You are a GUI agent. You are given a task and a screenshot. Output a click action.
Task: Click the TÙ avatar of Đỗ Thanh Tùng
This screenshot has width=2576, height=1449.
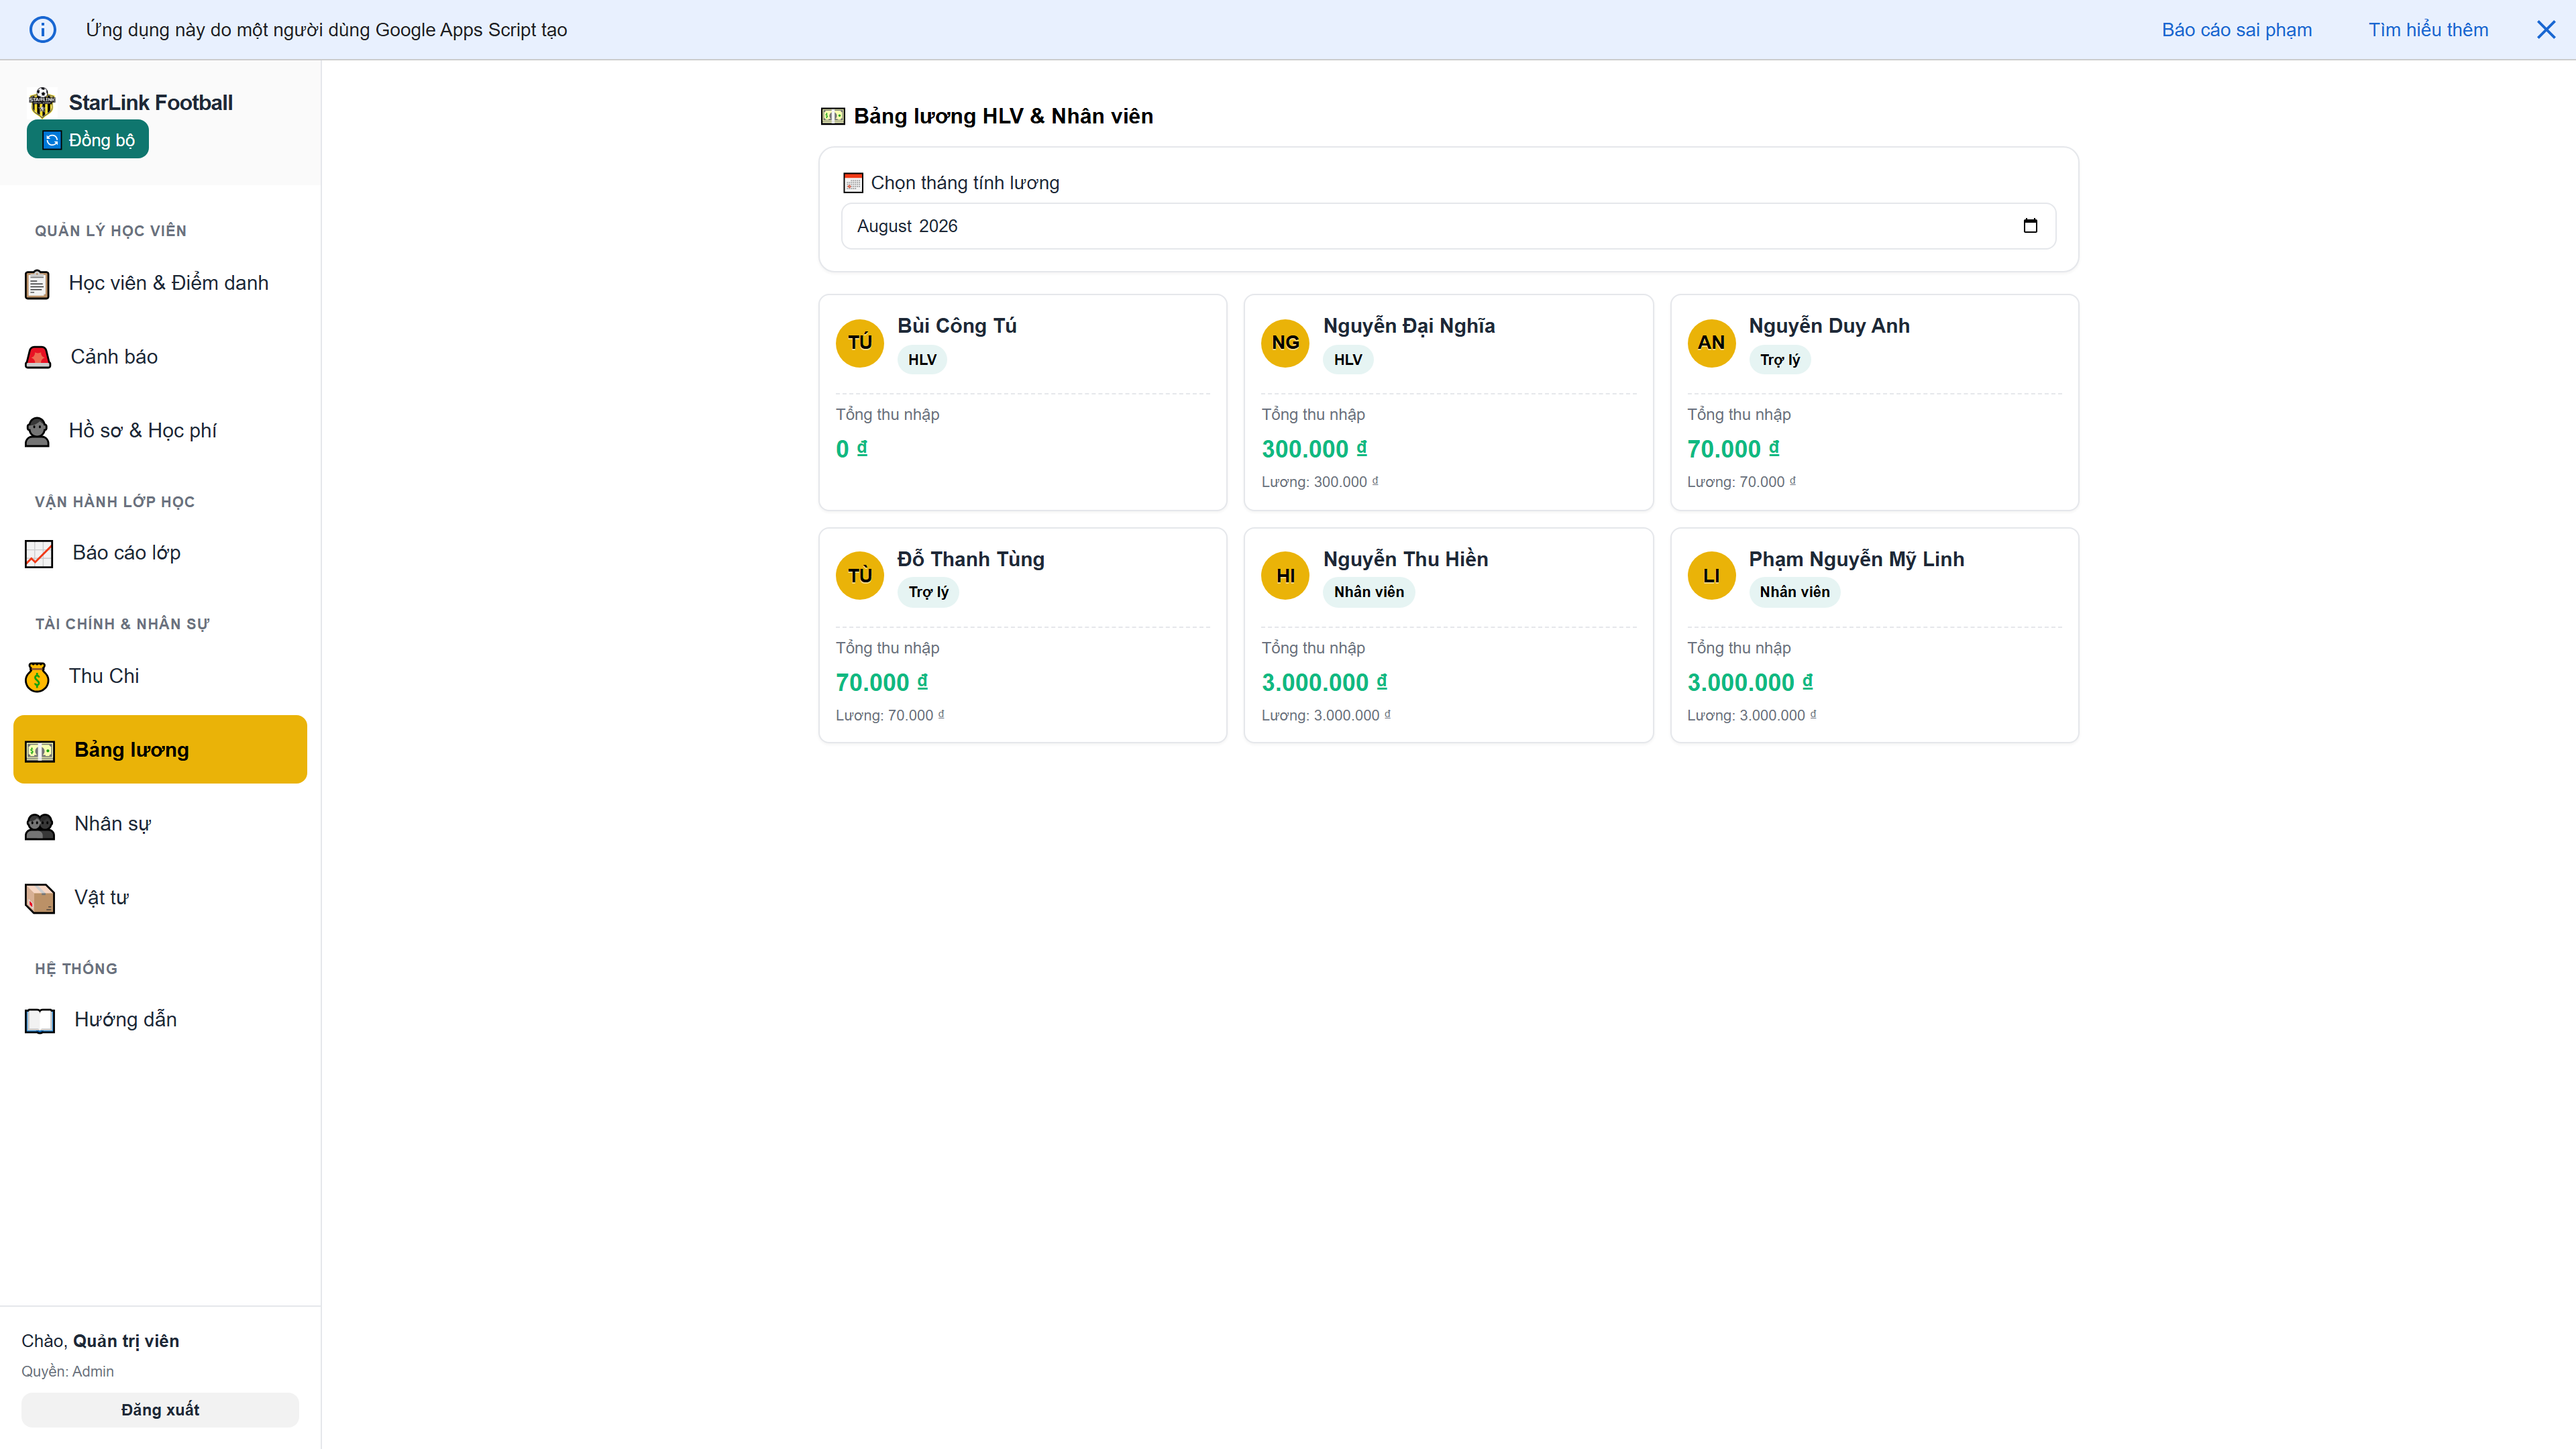[860, 575]
